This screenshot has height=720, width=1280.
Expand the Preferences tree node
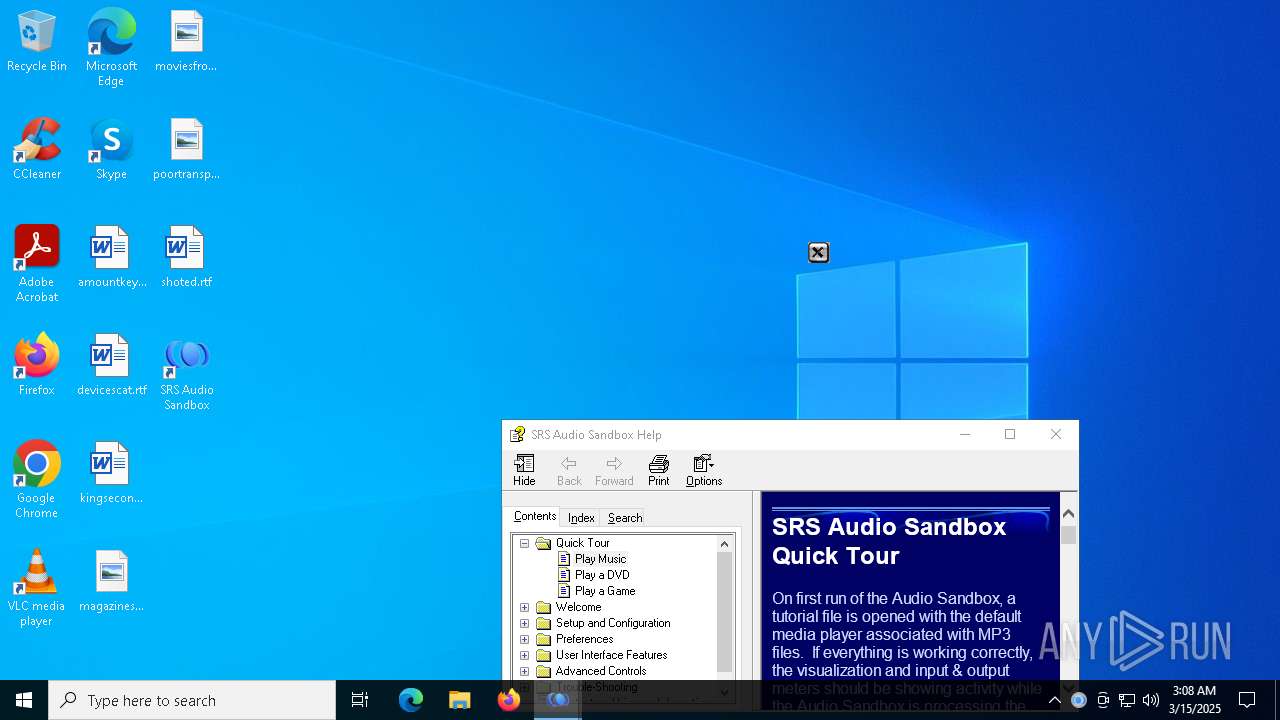click(x=524, y=639)
